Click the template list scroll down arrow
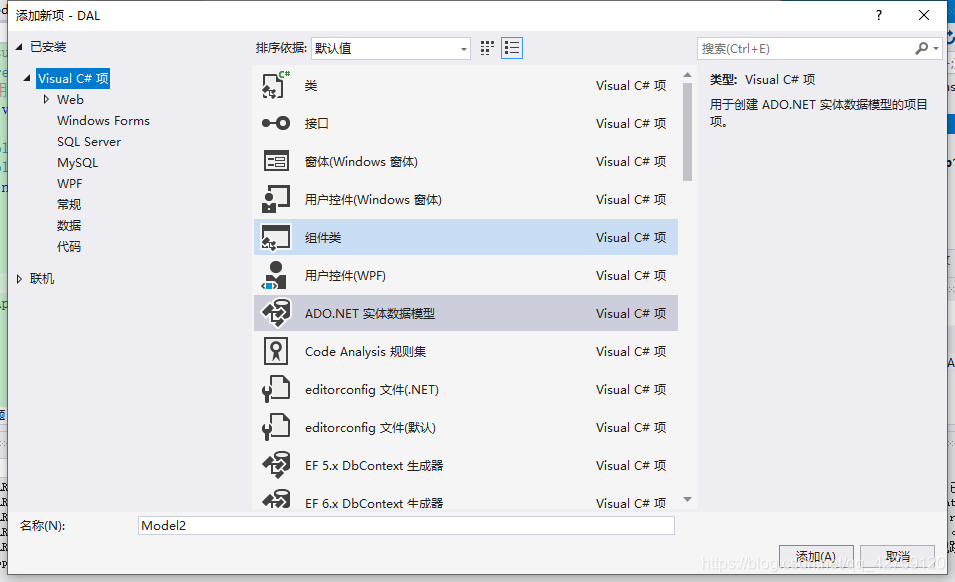The width and height of the screenshot is (955, 582). tap(688, 500)
